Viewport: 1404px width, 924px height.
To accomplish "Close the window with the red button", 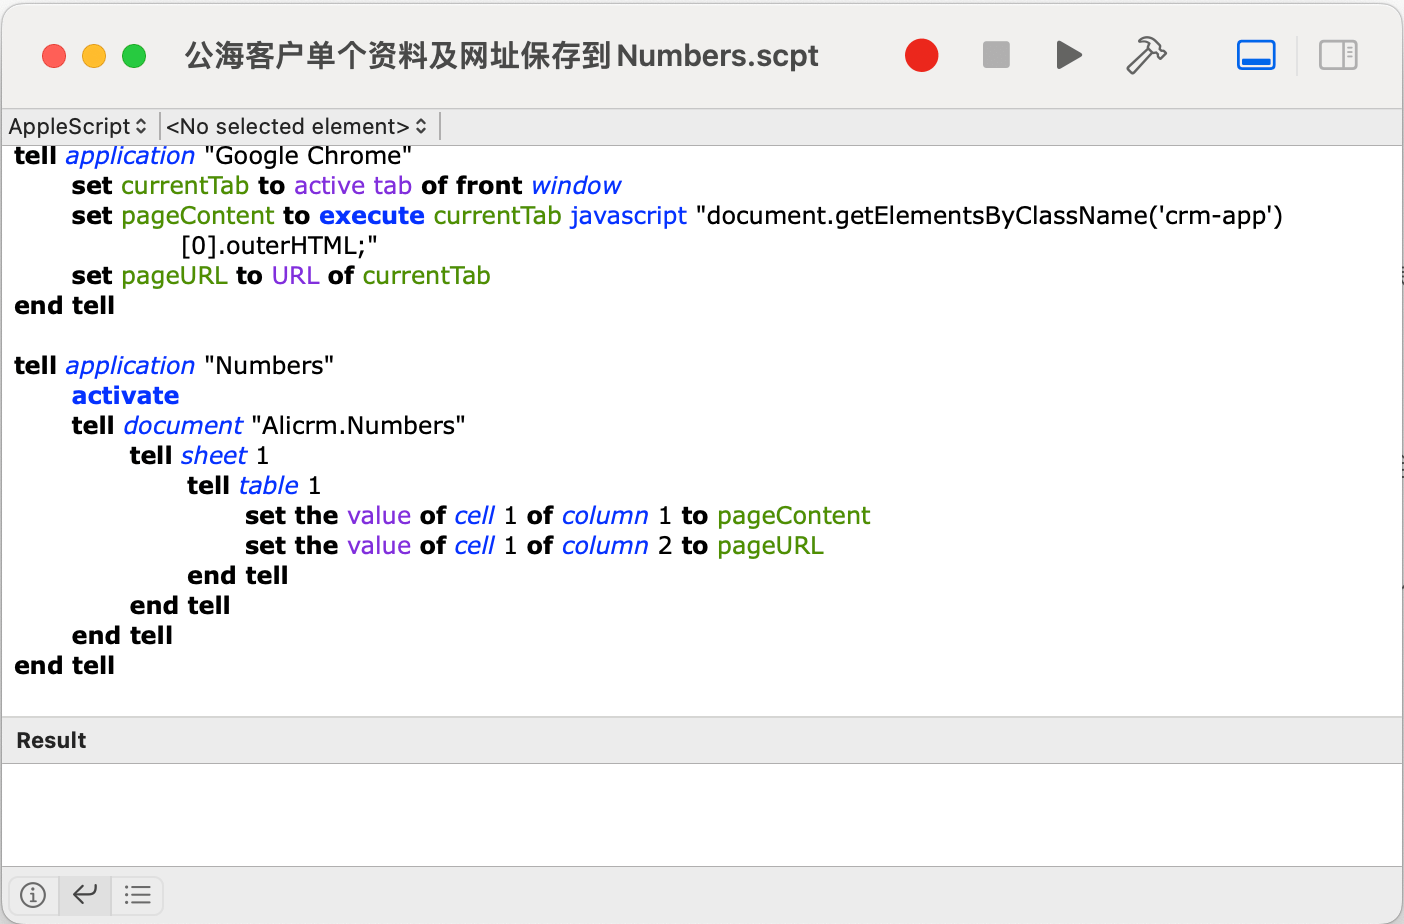I will click(54, 56).
